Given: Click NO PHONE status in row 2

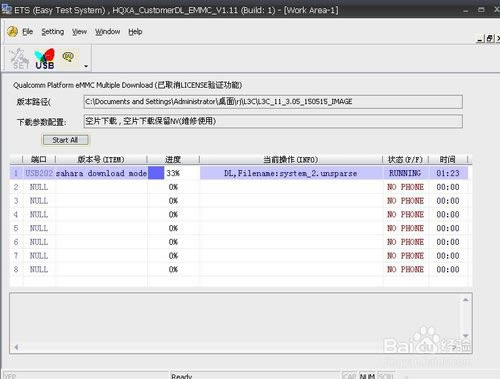Looking at the screenshot, I should [405, 187].
